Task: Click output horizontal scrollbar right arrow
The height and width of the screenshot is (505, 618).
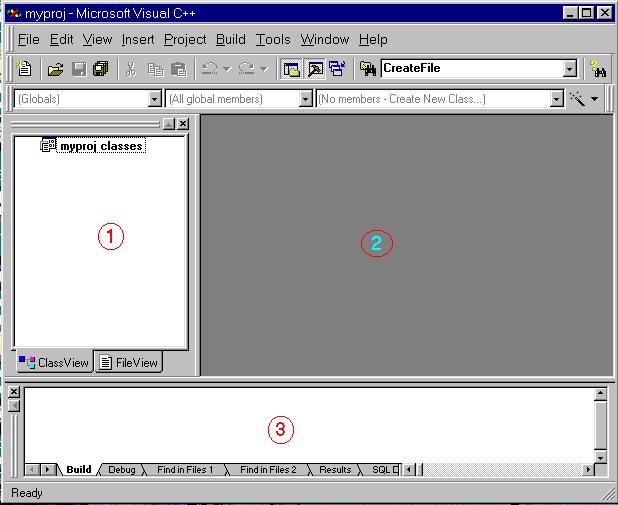Action: point(588,470)
